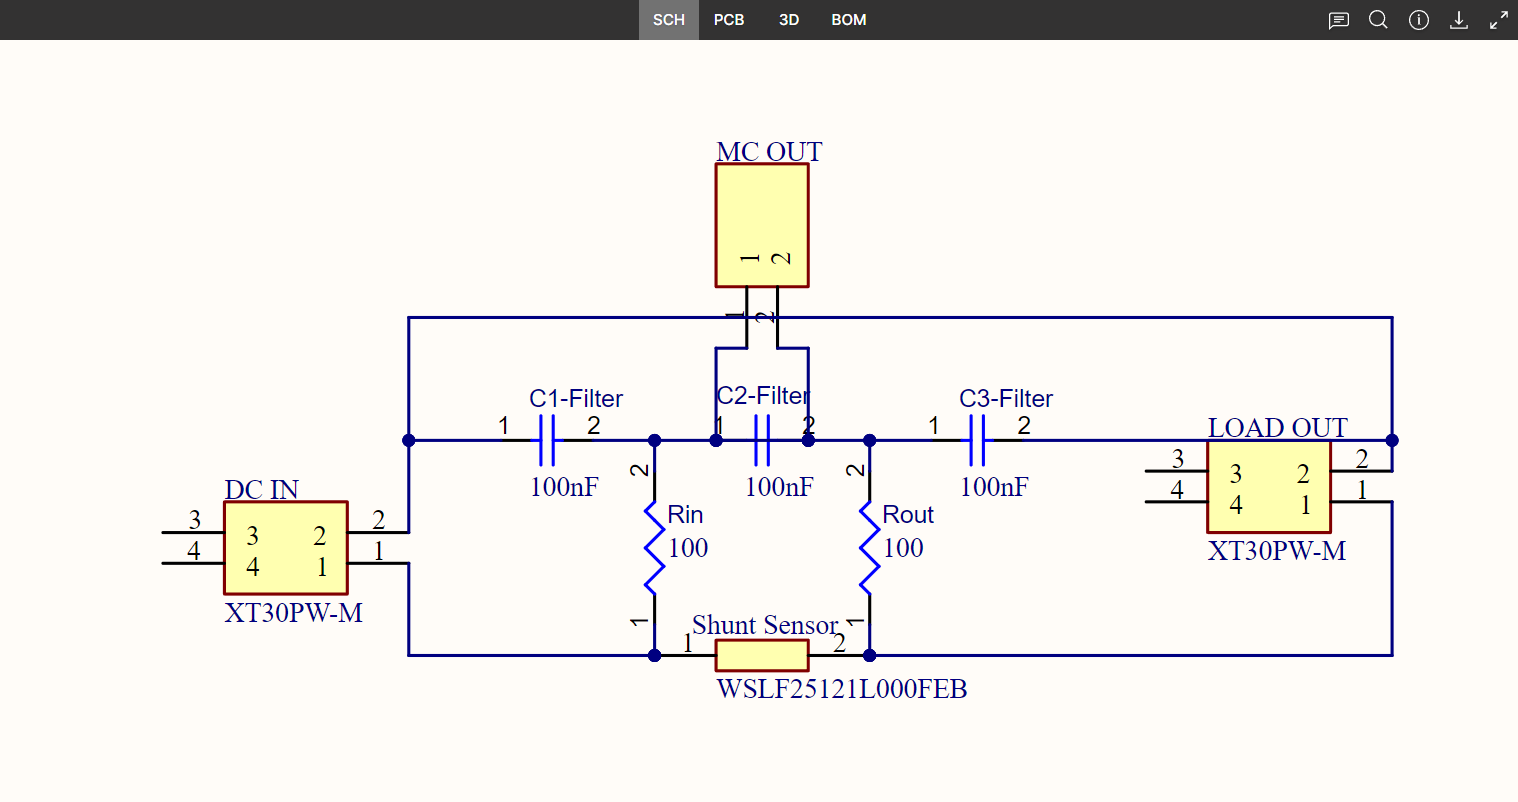Open the 3D preview tab
Image resolution: width=1518 pixels, height=802 pixels.
(788, 20)
